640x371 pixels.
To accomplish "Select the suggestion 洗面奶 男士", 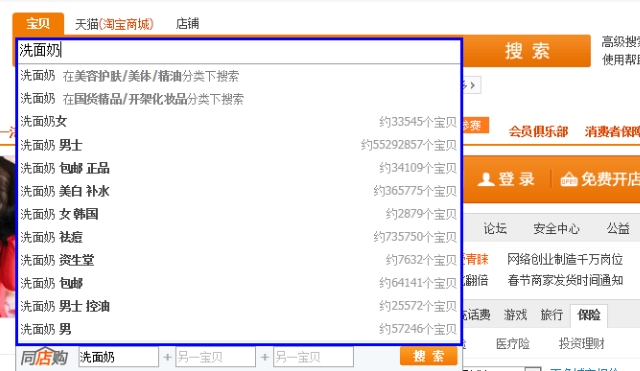I will (239, 144).
